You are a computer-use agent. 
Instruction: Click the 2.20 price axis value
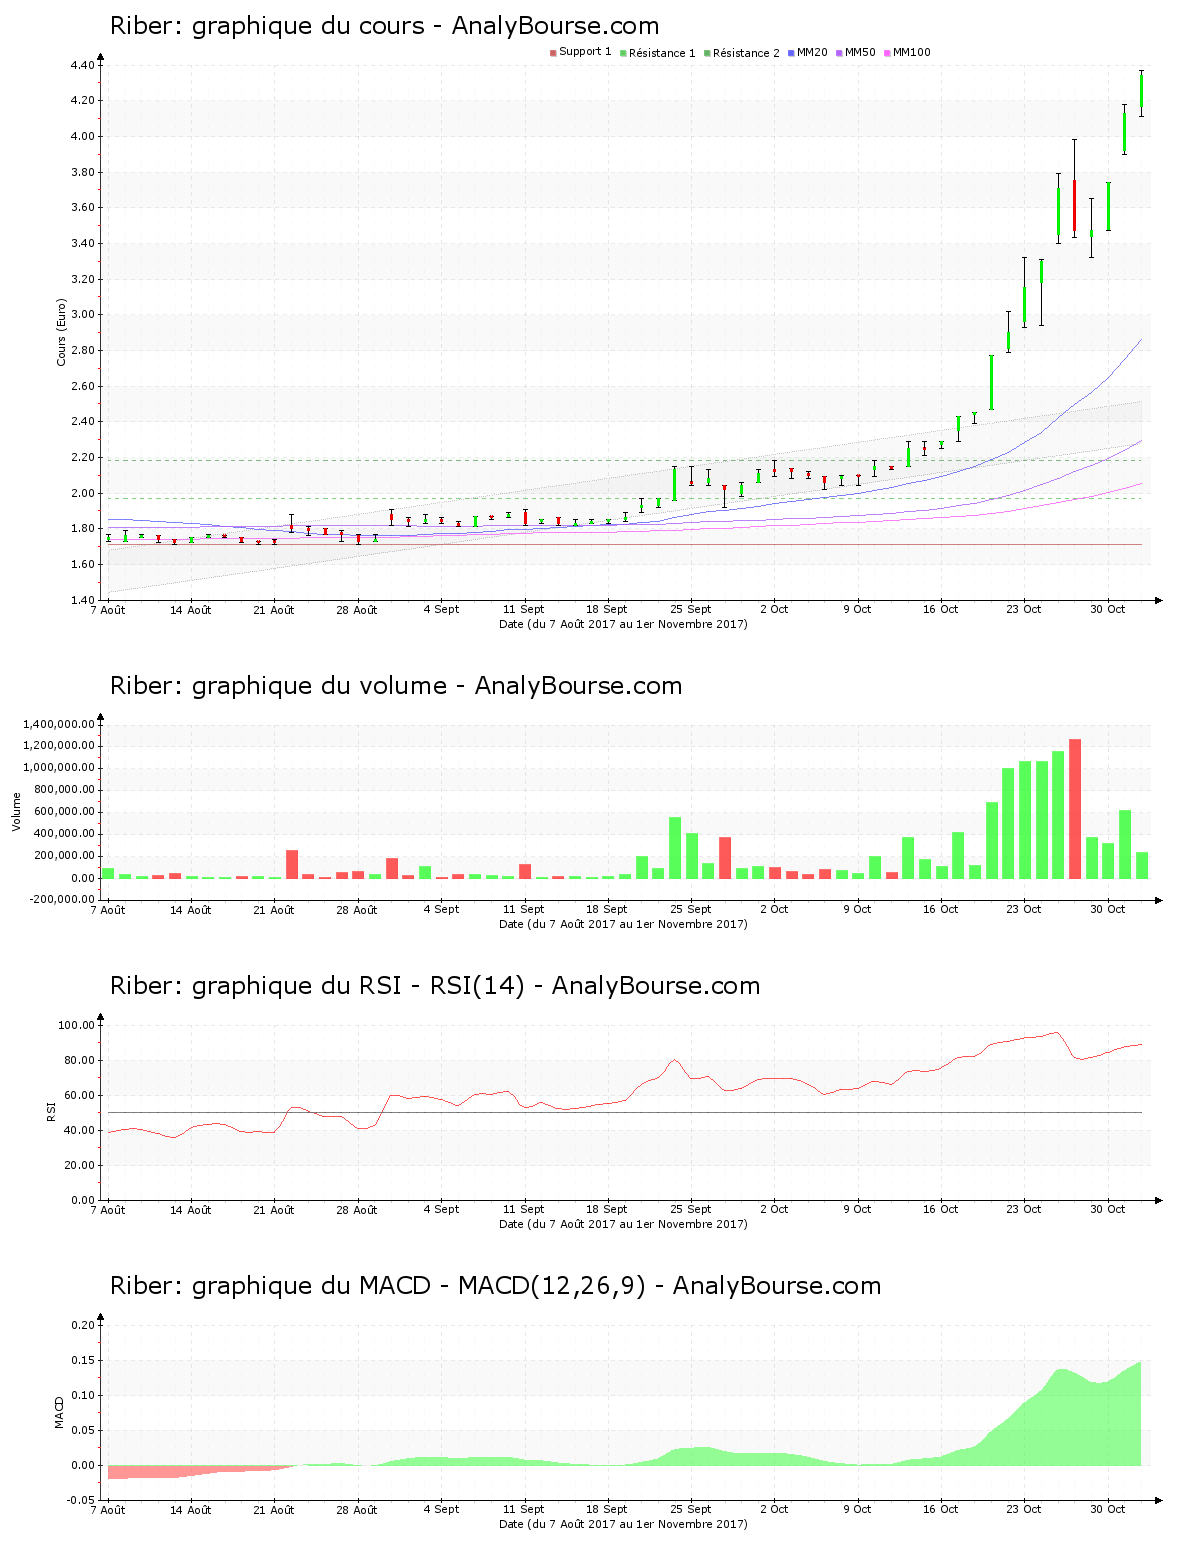(x=82, y=457)
